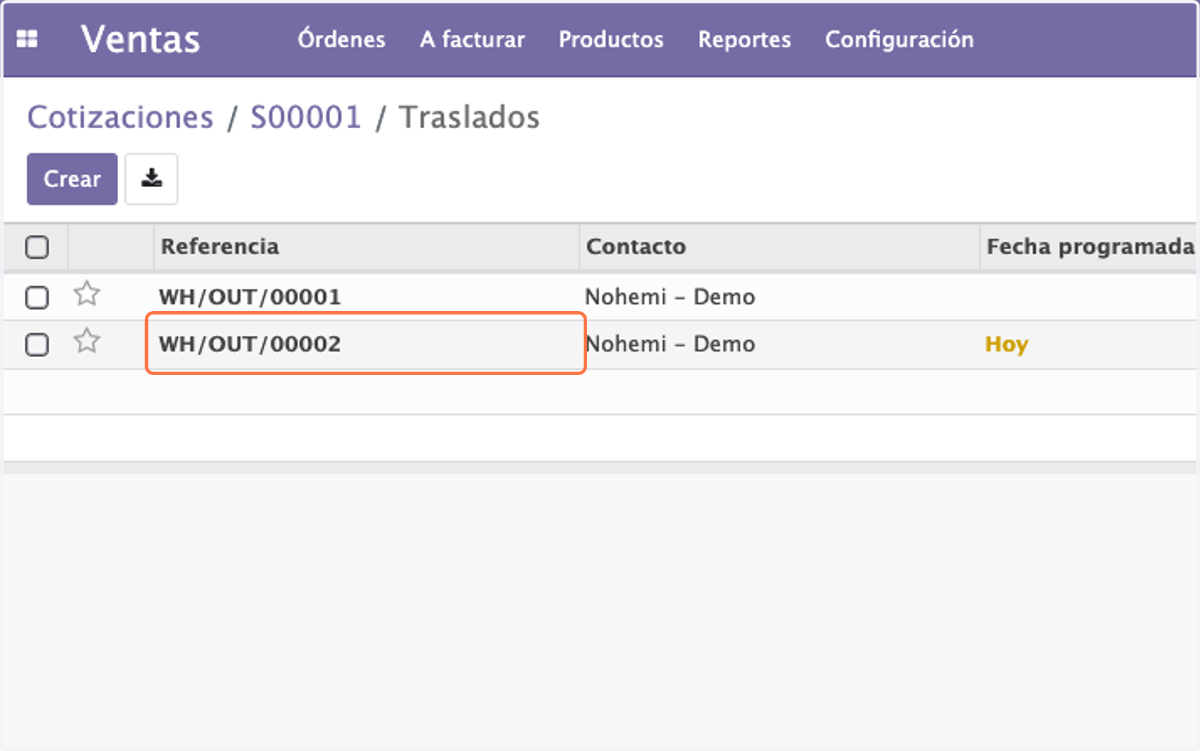Open the Reportes menu
Image resolution: width=1200 pixels, height=751 pixels.
pyautogui.click(x=744, y=40)
